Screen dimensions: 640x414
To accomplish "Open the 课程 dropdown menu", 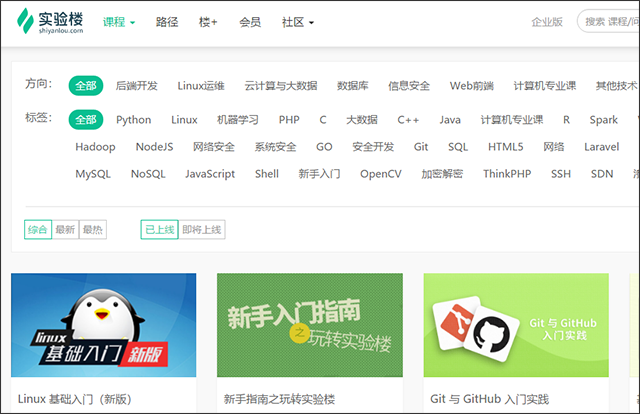I will point(118,22).
